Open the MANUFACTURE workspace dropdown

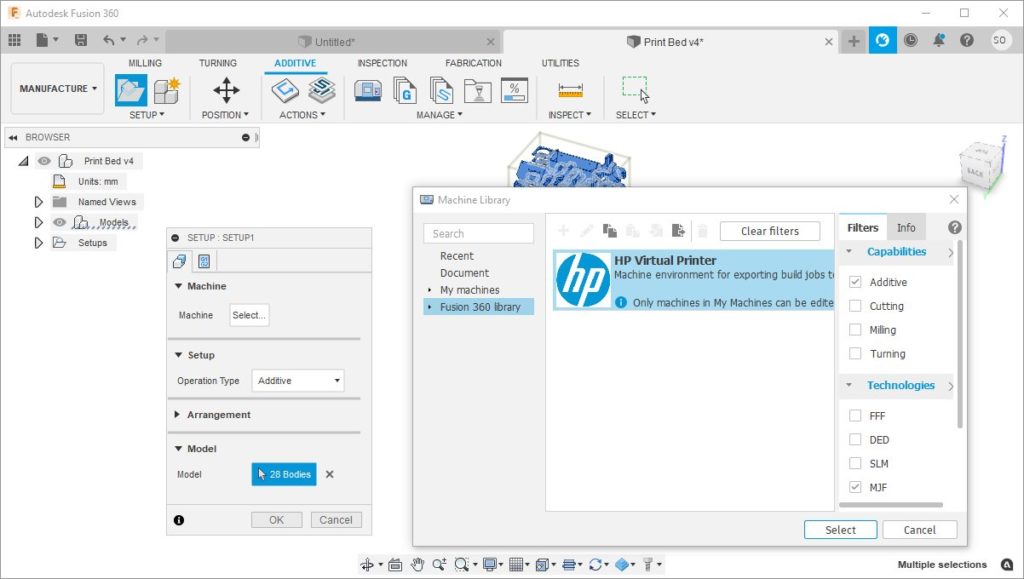click(58, 89)
